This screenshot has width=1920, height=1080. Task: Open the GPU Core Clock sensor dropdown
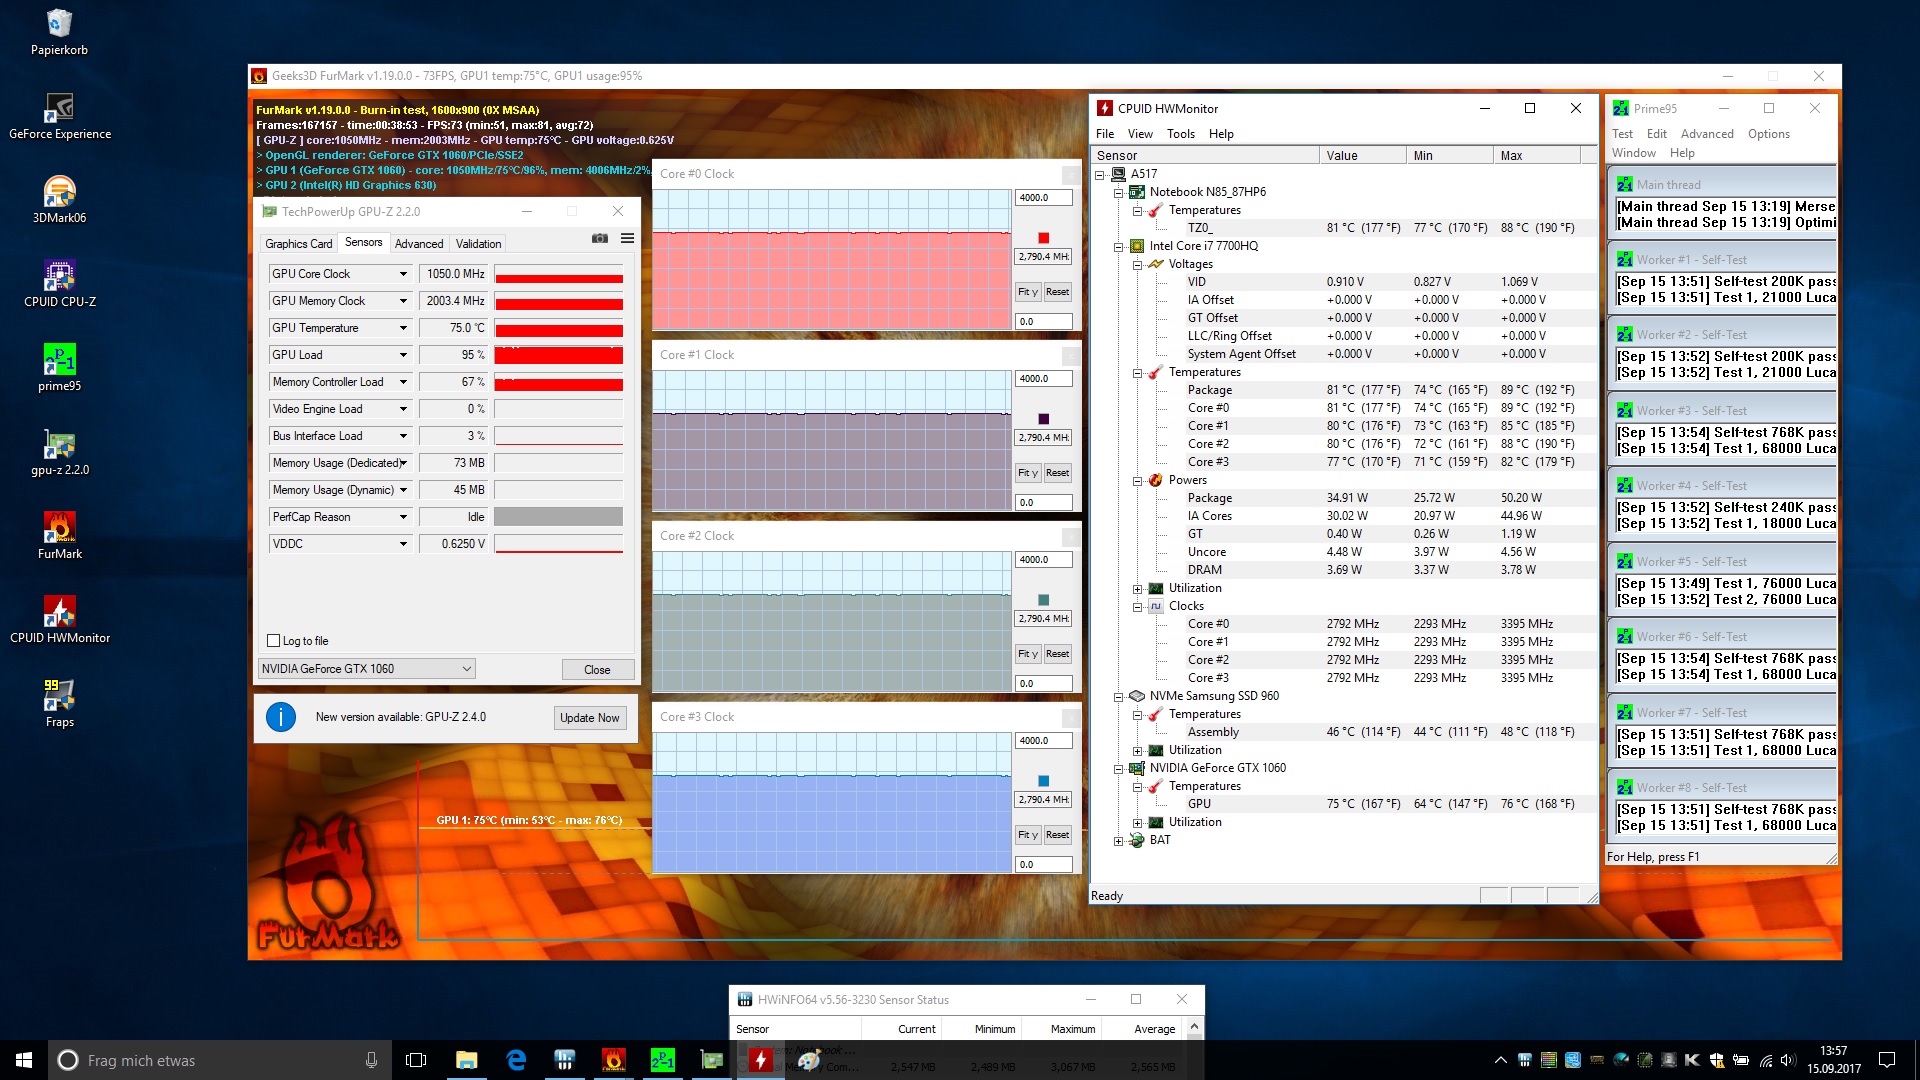click(403, 274)
